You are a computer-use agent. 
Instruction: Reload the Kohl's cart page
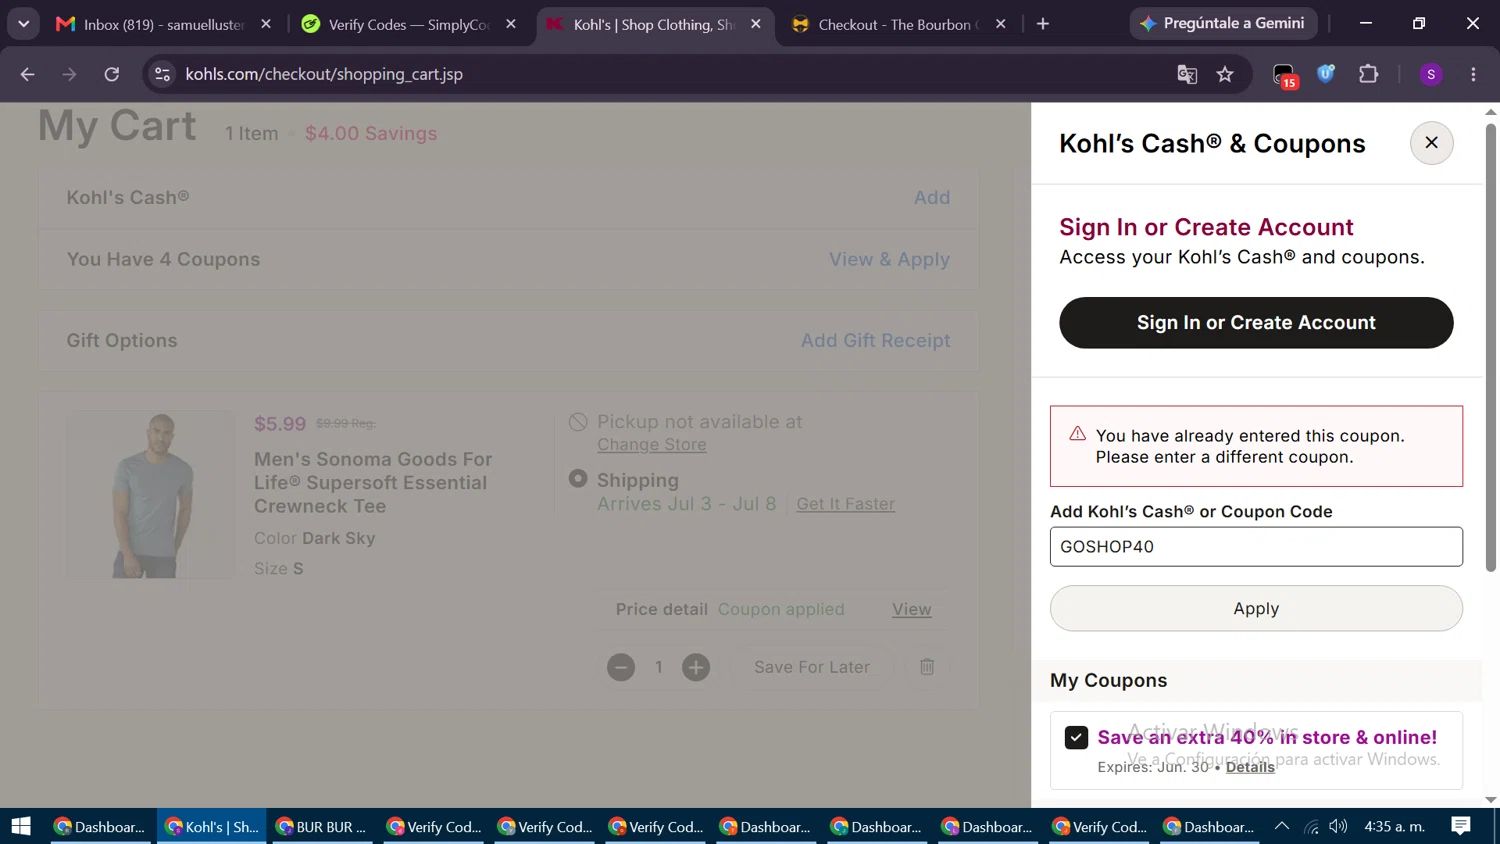coord(112,74)
